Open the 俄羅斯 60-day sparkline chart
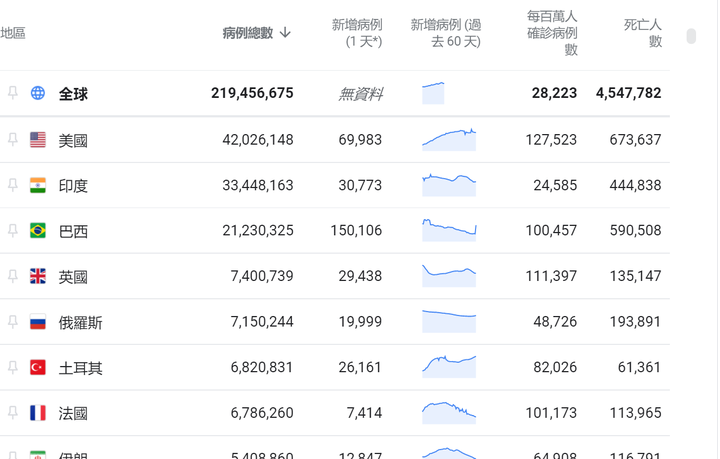The width and height of the screenshot is (720, 459). point(449,322)
